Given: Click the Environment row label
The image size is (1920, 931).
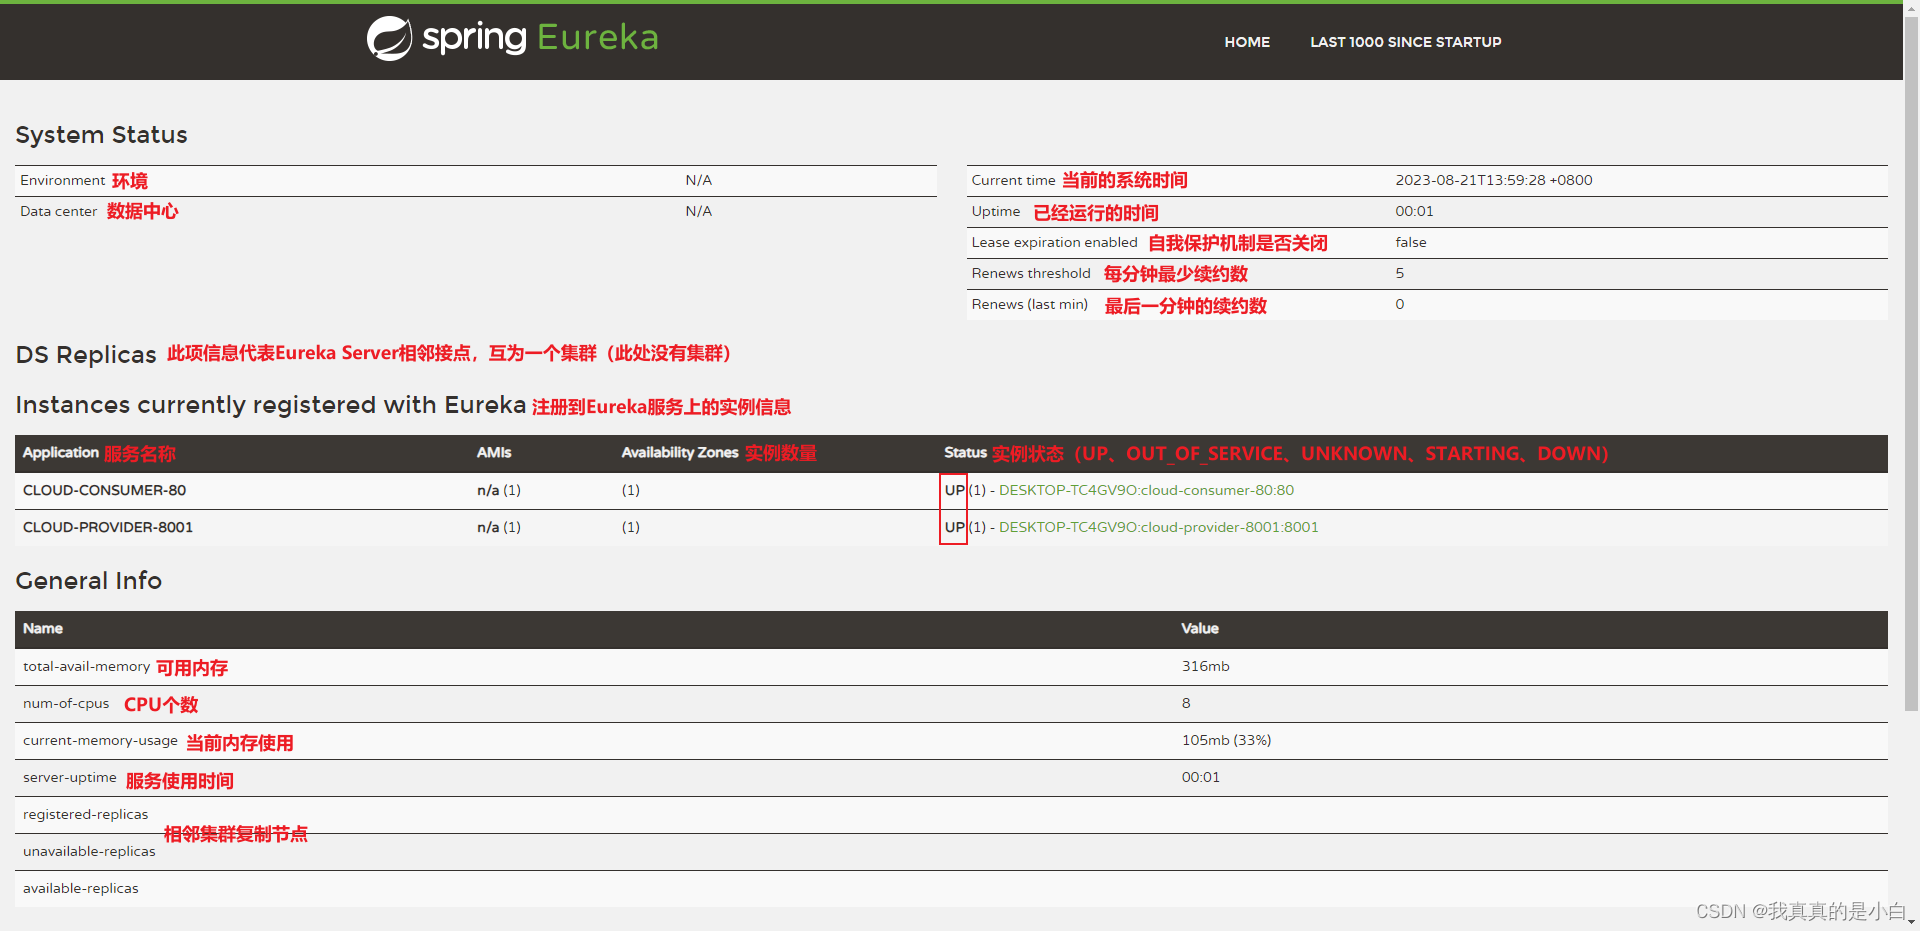Looking at the screenshot, I should 62,180.
